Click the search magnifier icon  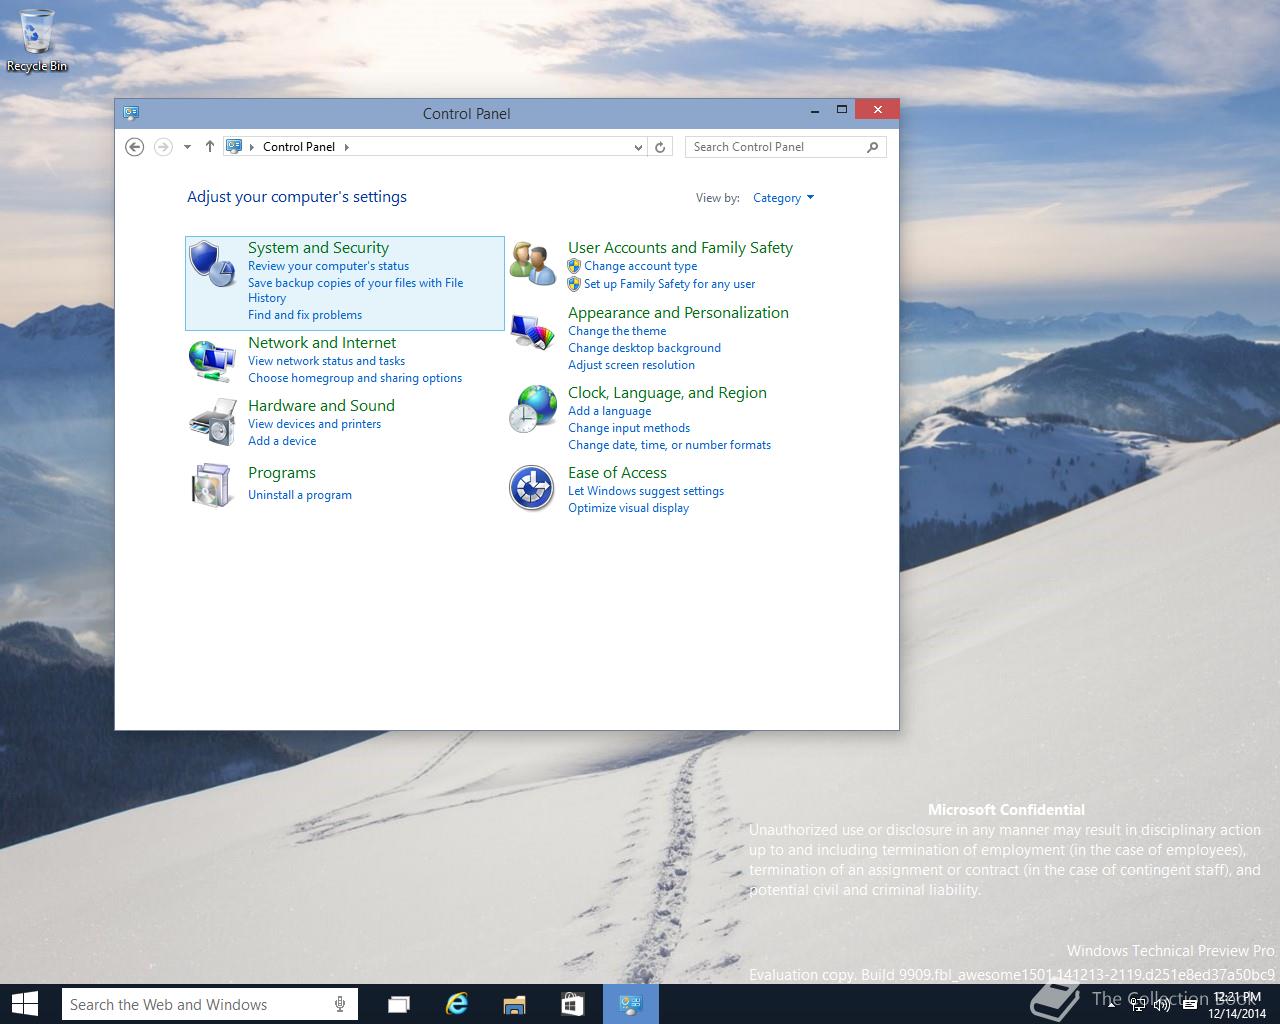tap(872, 147)
